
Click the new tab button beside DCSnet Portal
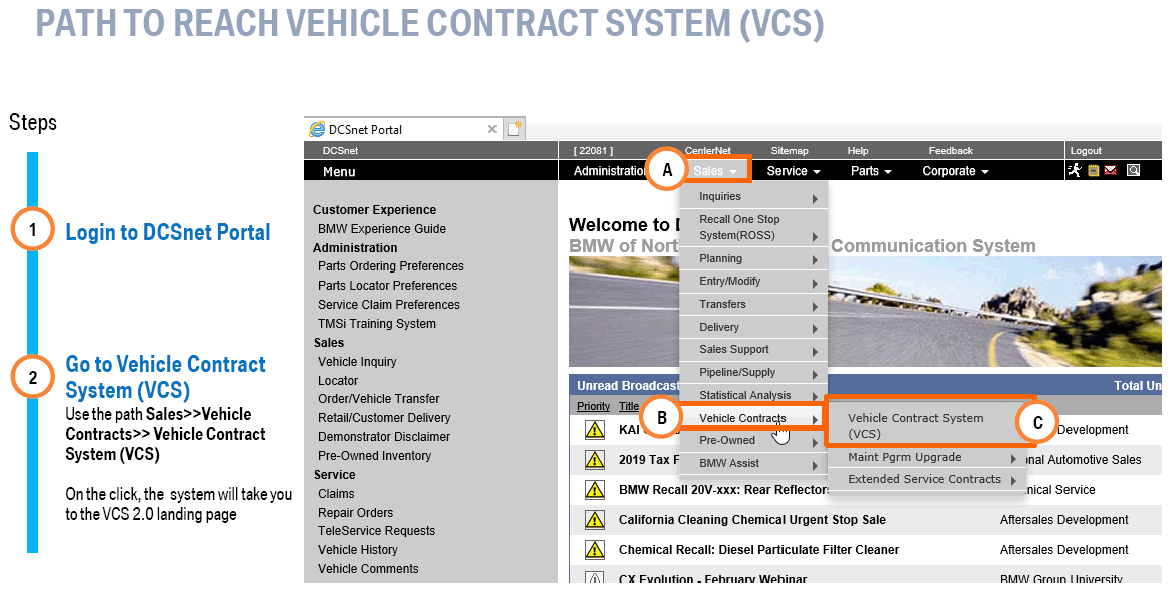514,129
